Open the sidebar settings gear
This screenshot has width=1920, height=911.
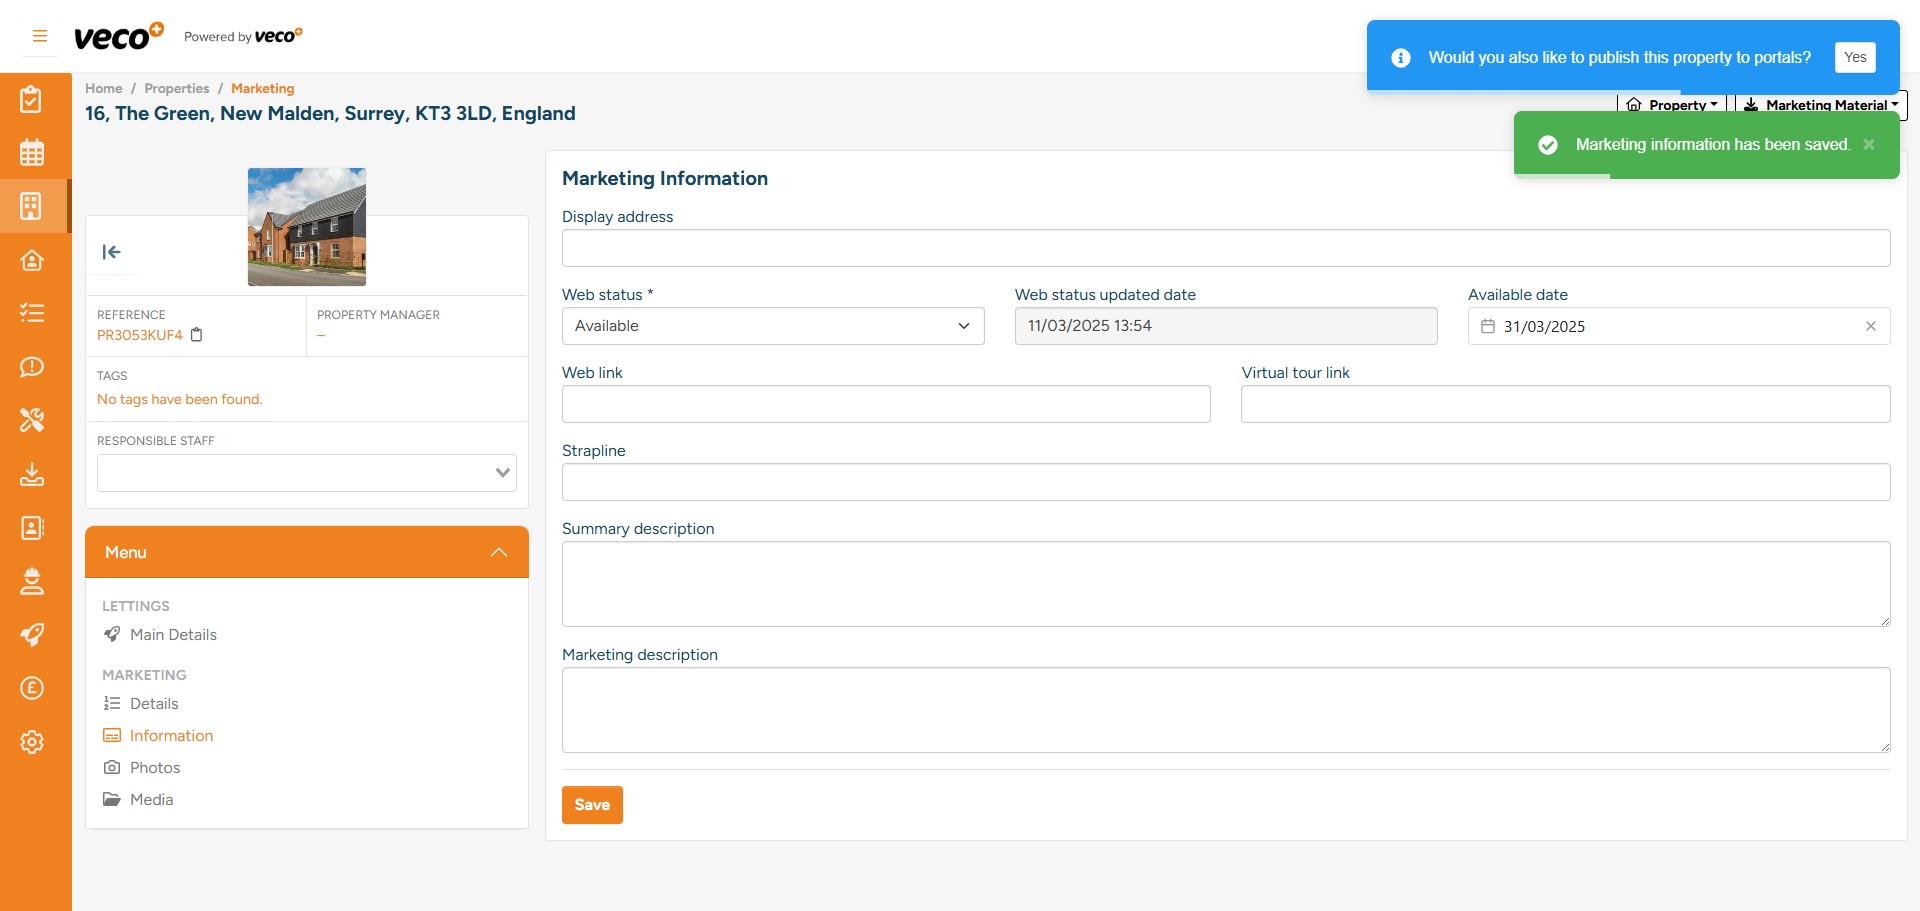point(33,742)
